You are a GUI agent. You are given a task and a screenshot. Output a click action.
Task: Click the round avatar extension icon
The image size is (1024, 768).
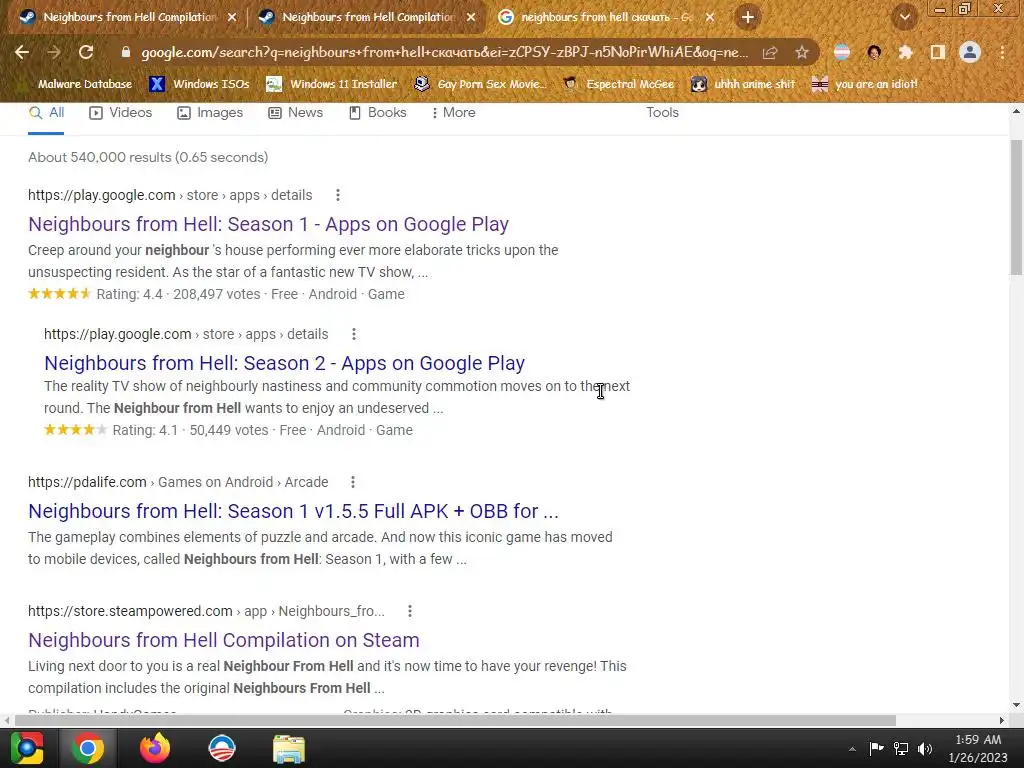[874, 52]
